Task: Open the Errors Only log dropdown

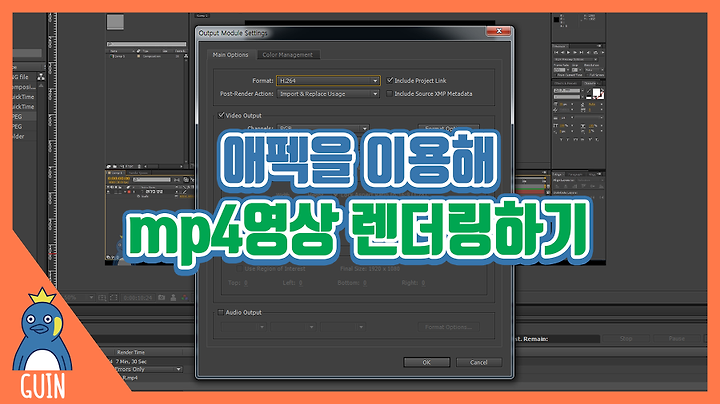Action: tap(147, 369)
